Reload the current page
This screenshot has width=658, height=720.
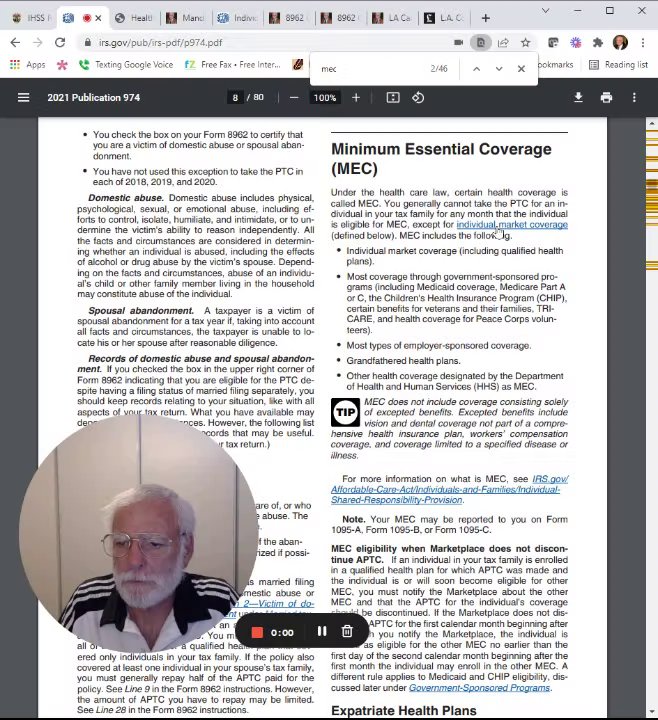tap(60, 43)
